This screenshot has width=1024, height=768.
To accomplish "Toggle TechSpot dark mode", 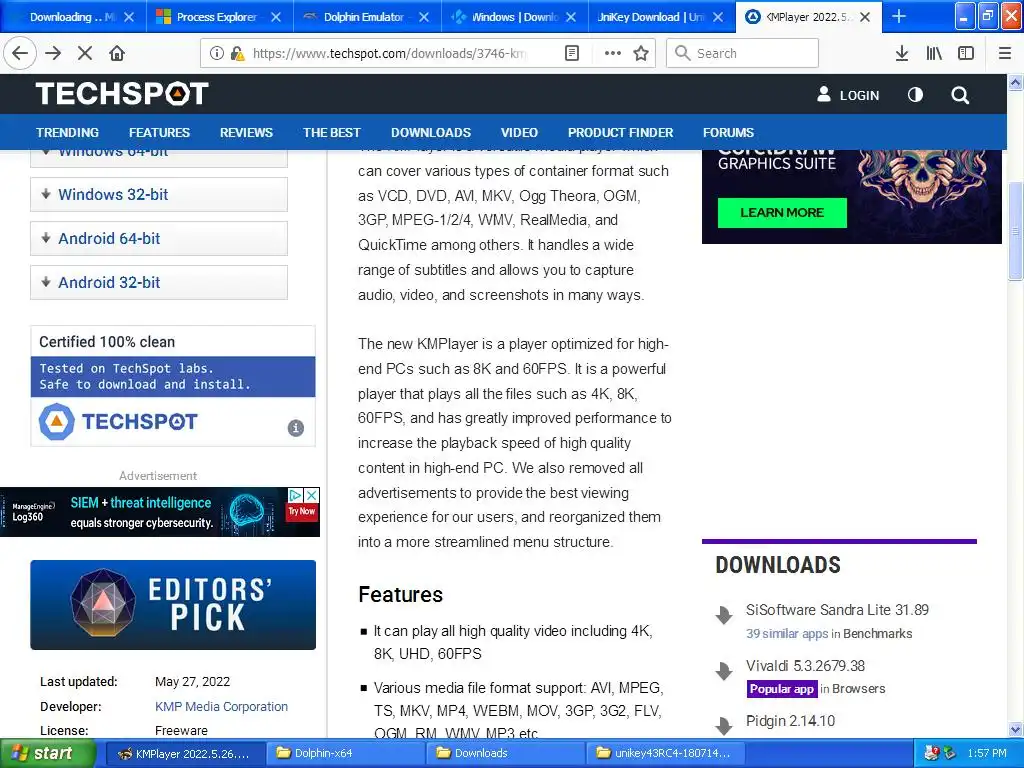I will coord(915,95).
